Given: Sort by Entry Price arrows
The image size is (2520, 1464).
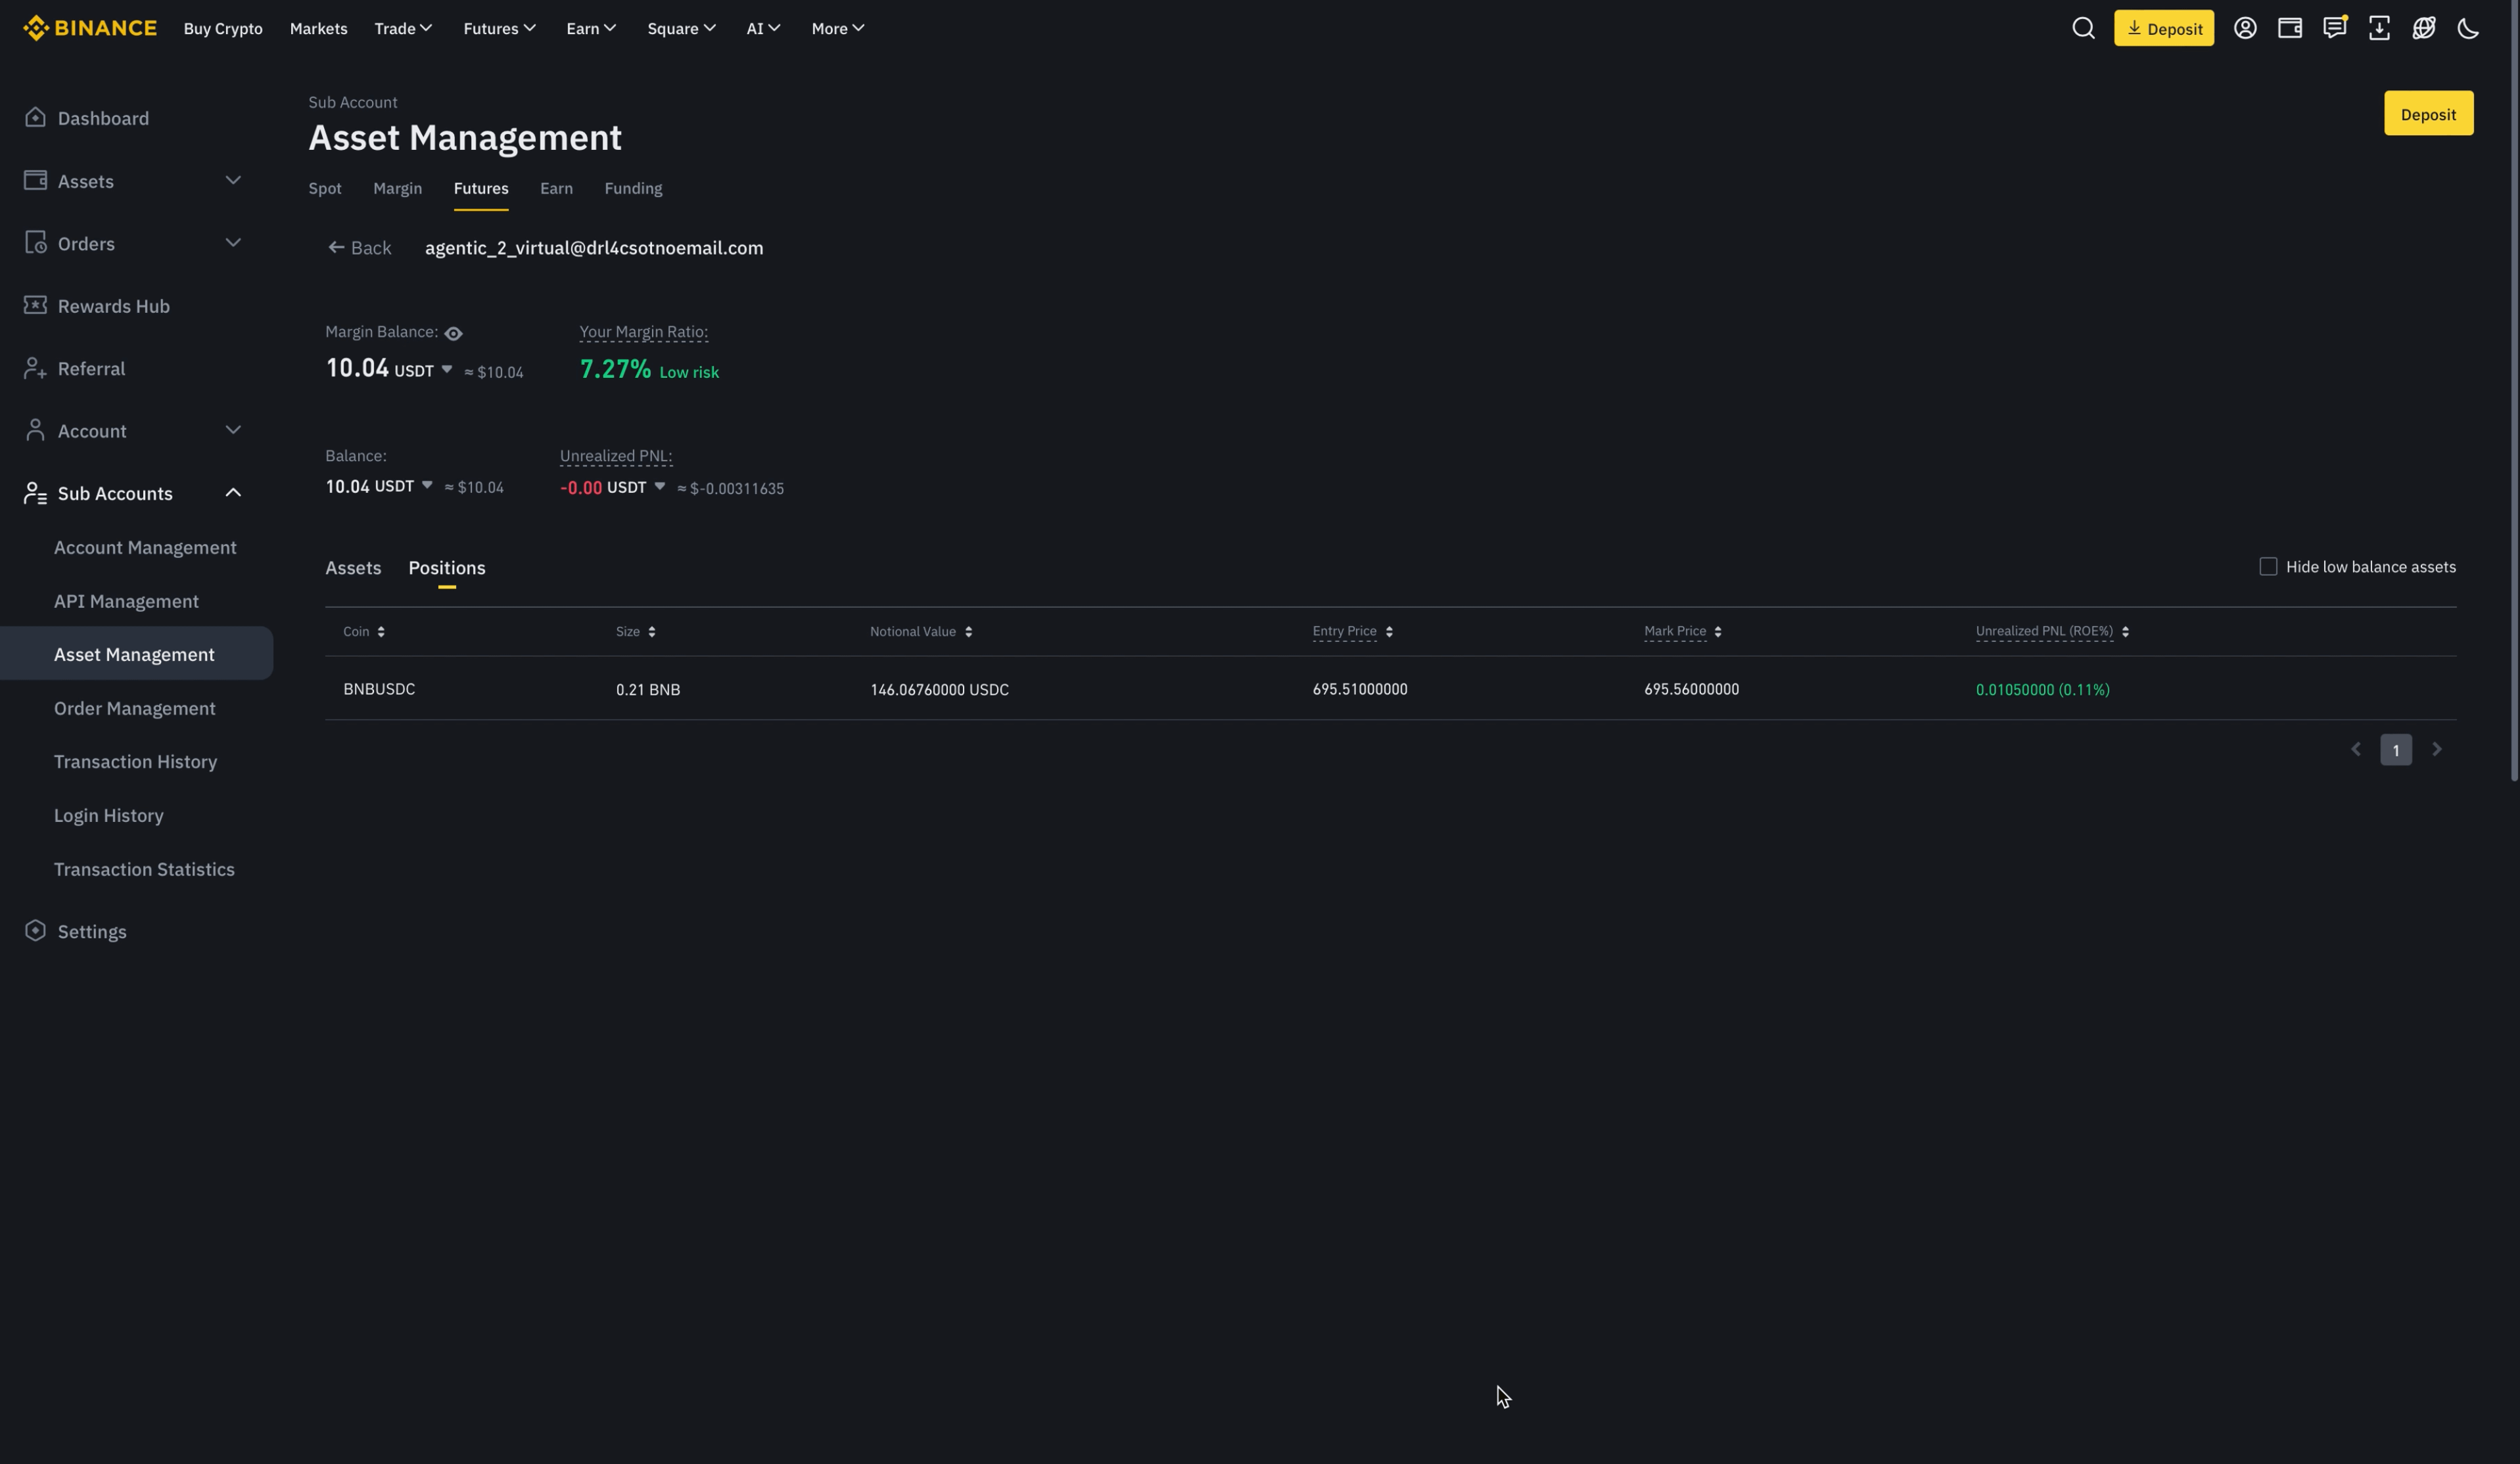Looking at the screenshot, I should 1389,632.
